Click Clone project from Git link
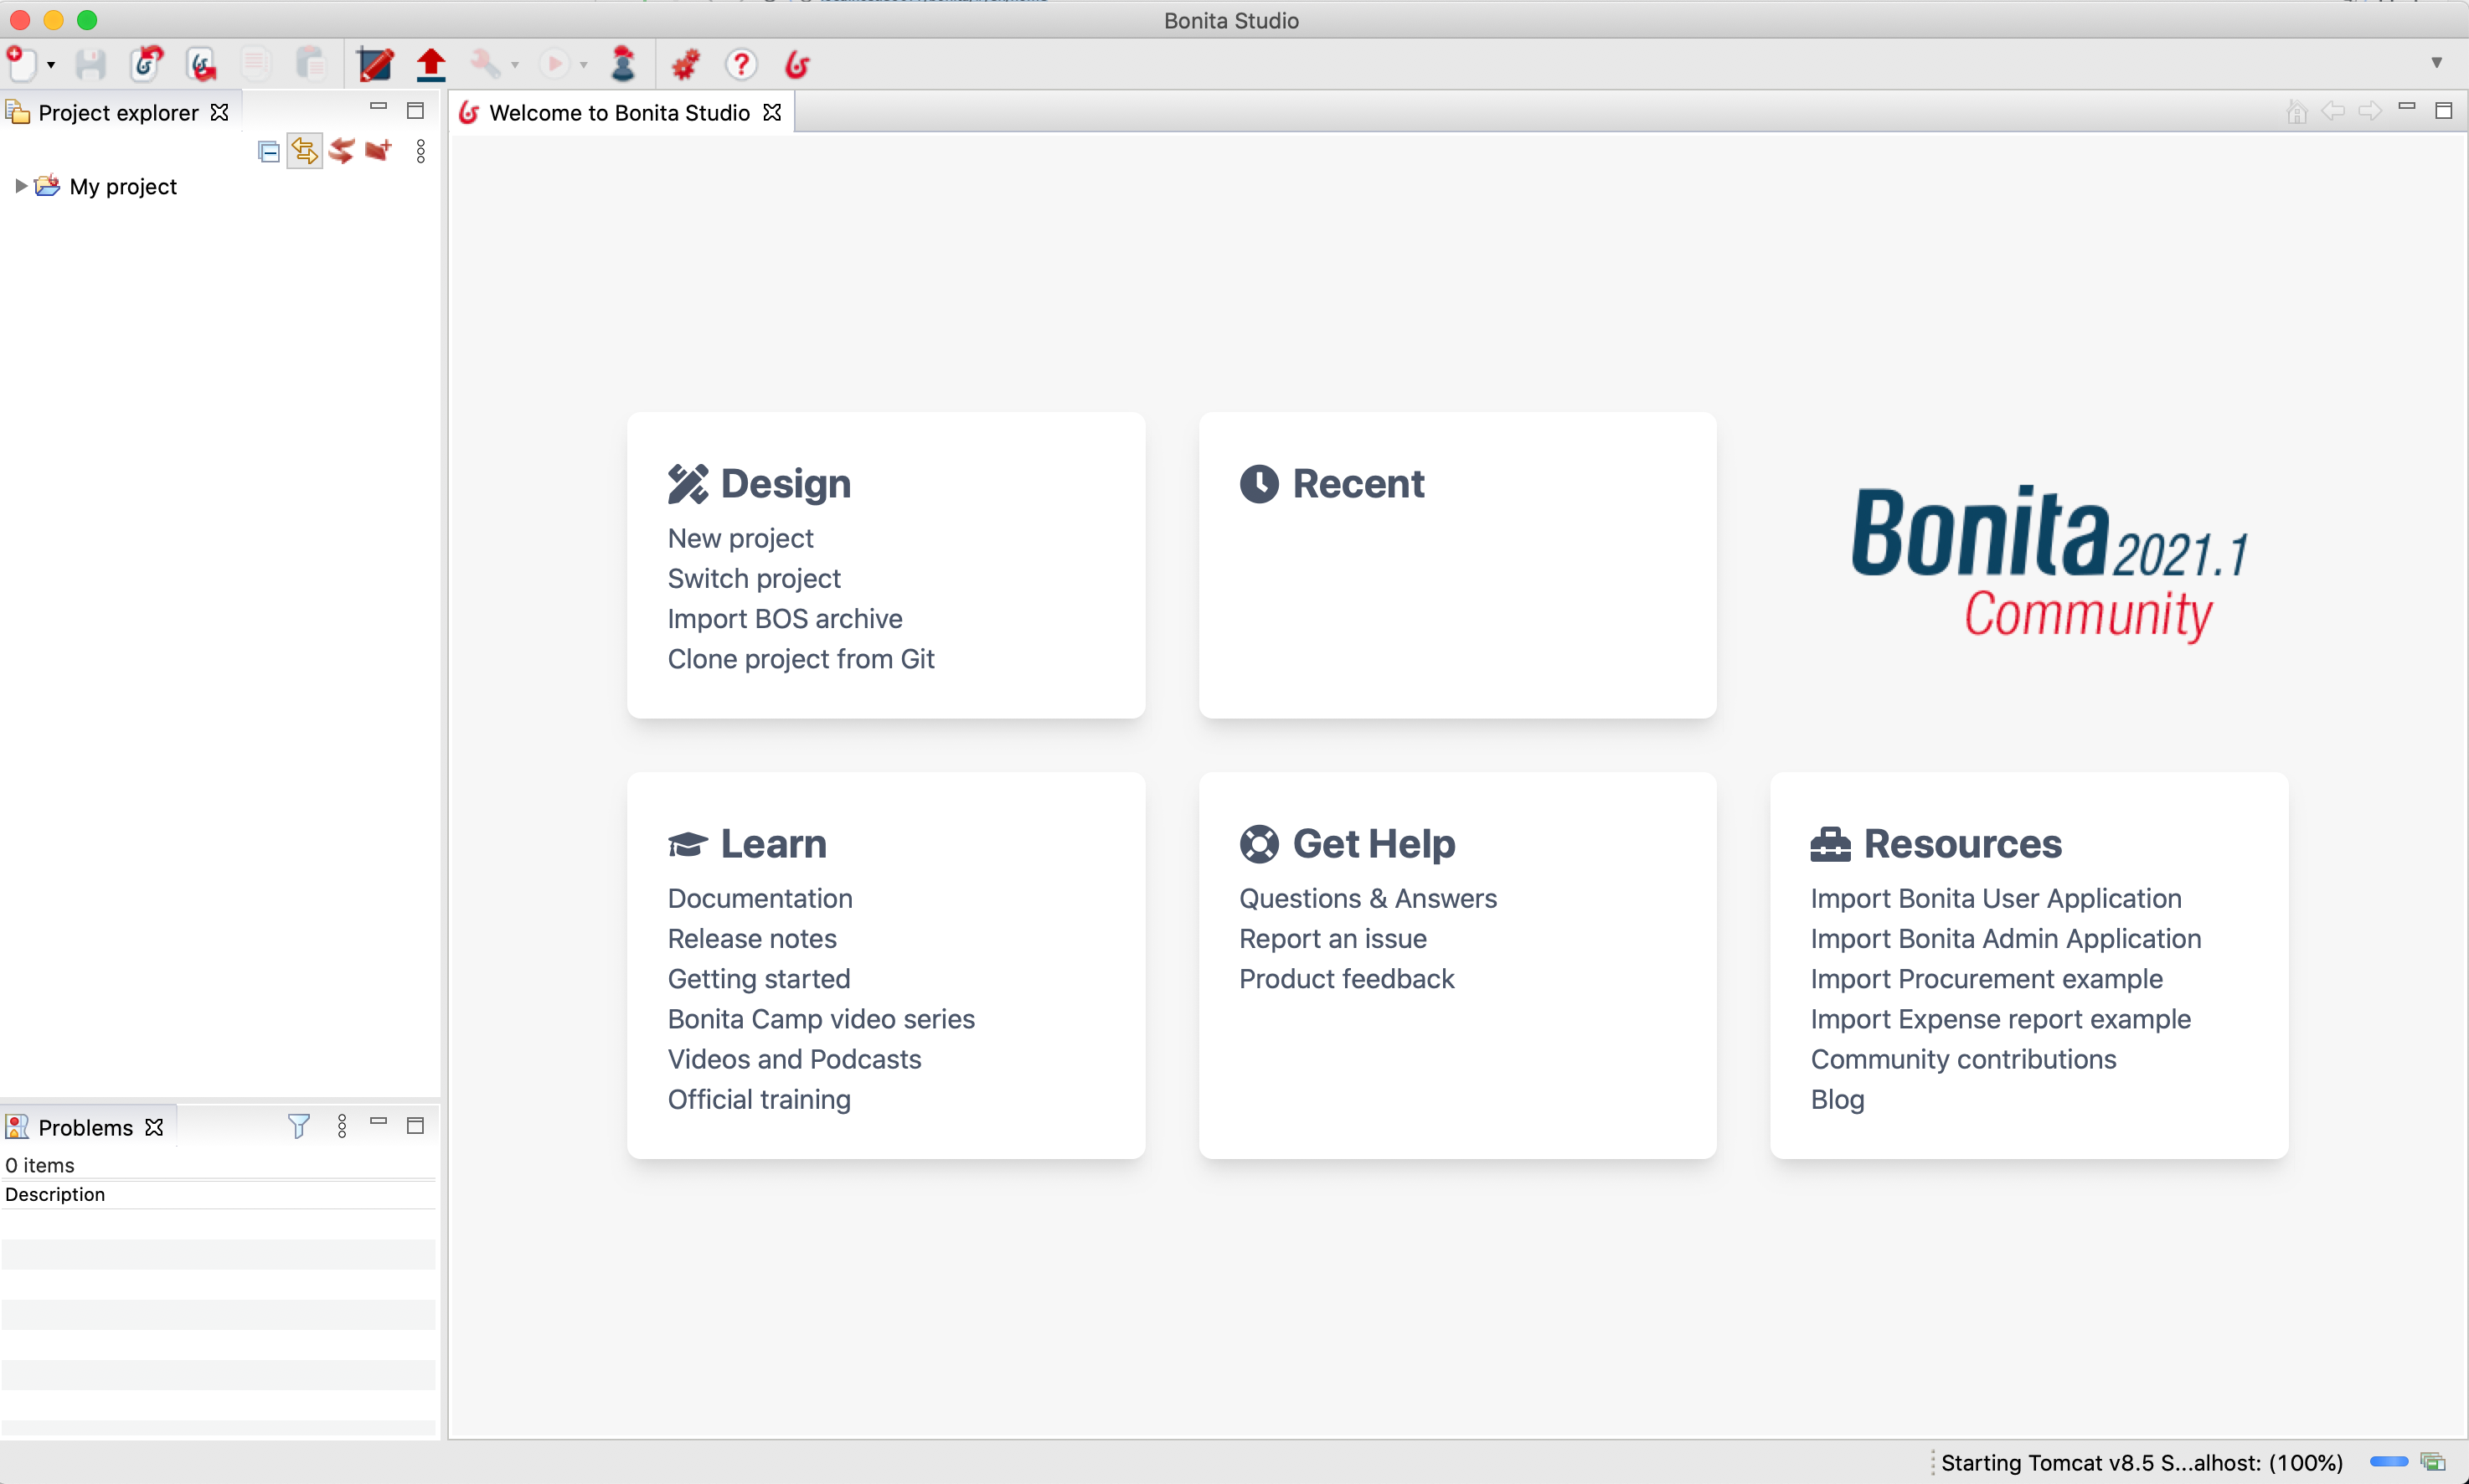This screenshot has height=1484, width=2469. 801,658
